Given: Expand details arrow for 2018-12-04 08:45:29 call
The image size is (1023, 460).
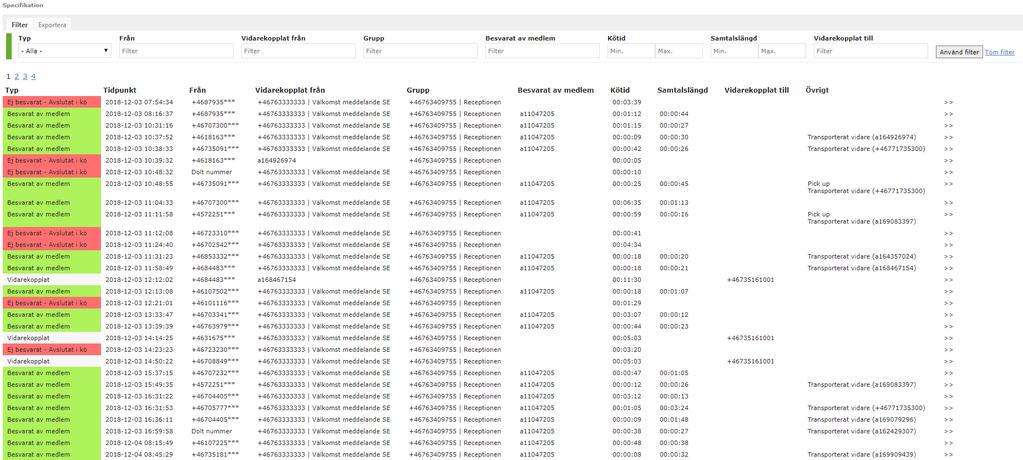Looking at the screenshot, I should pos(948,455).
